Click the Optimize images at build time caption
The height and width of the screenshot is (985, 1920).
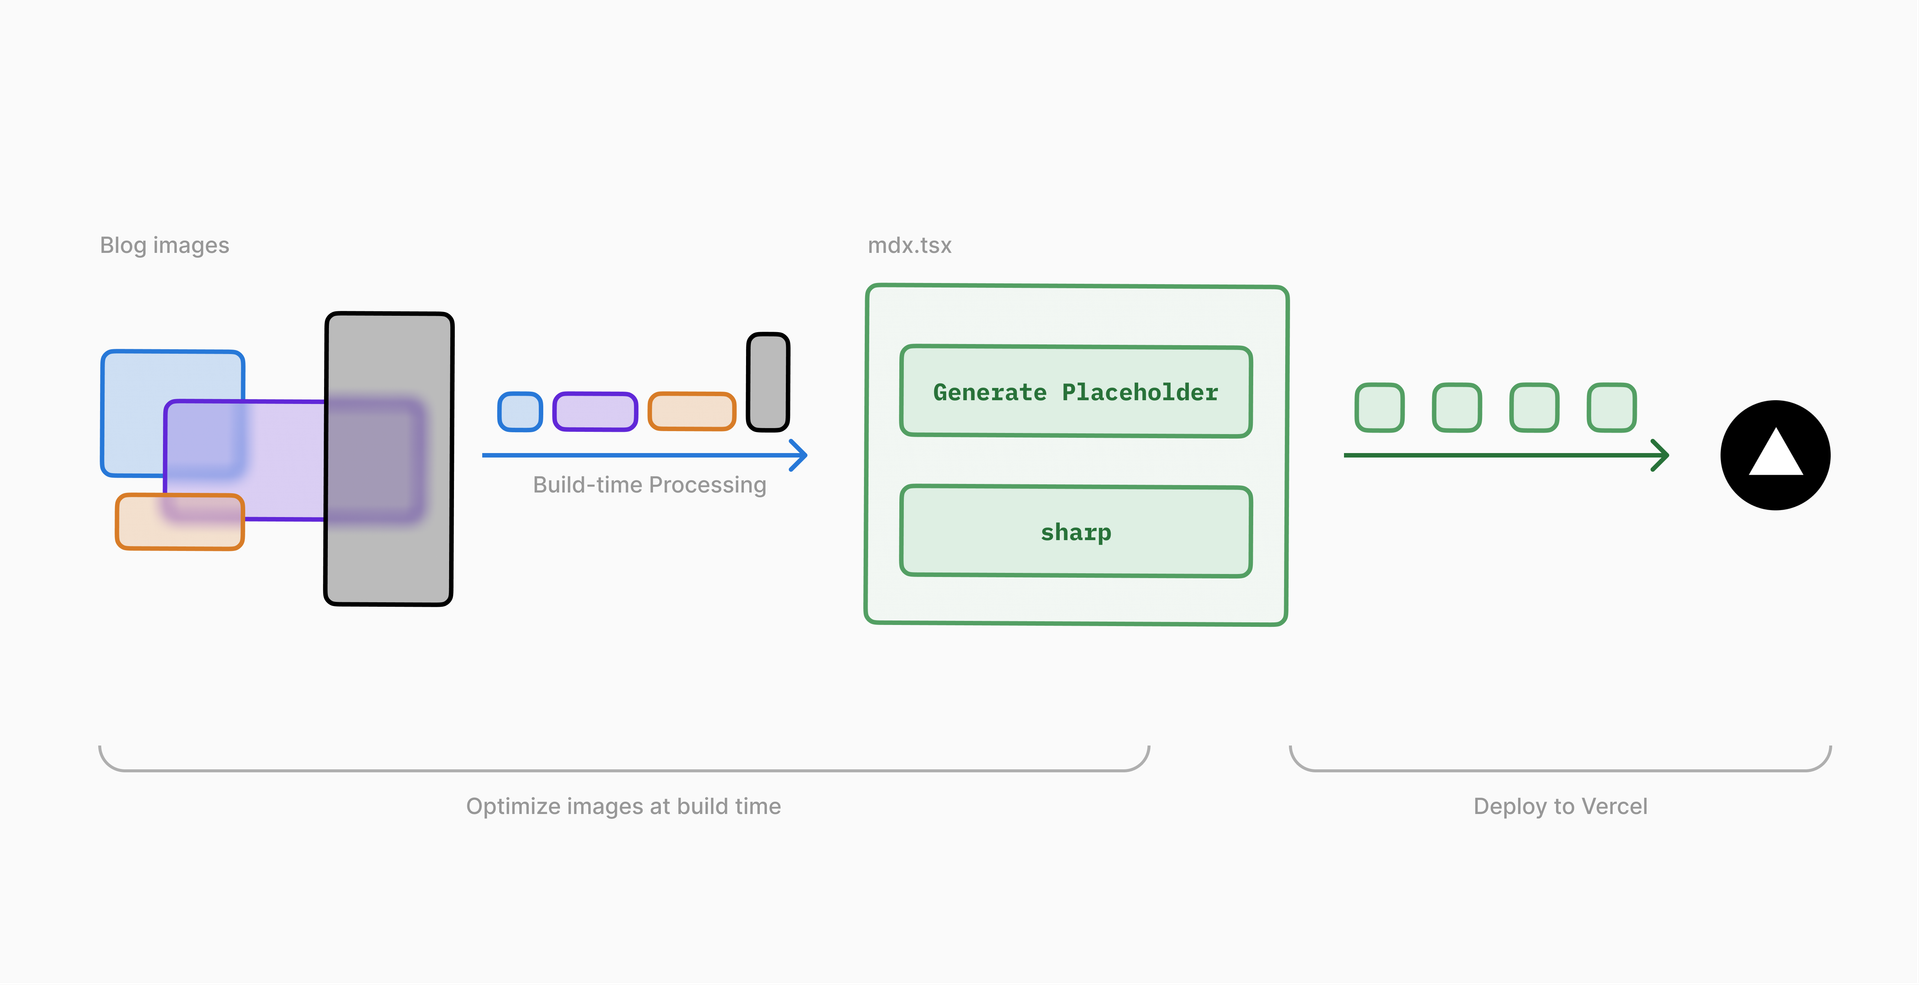pyautogui.click(x=623, y=806)
